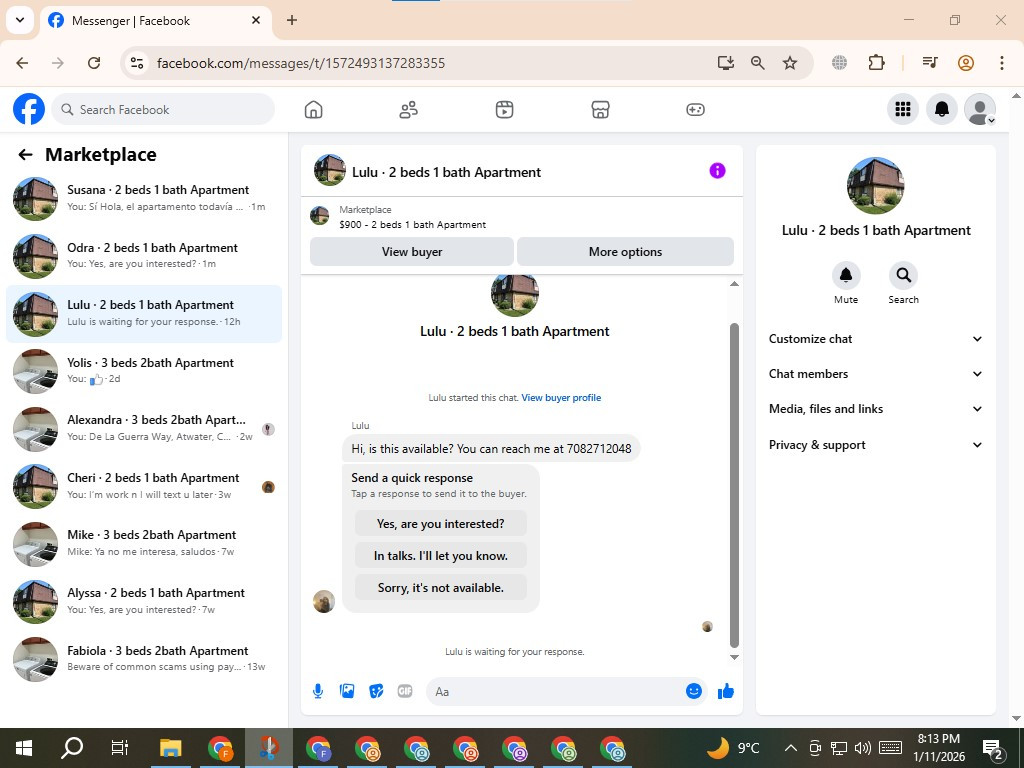
Task: Open Susana's apartment conversation
Action: coord(144,198)
